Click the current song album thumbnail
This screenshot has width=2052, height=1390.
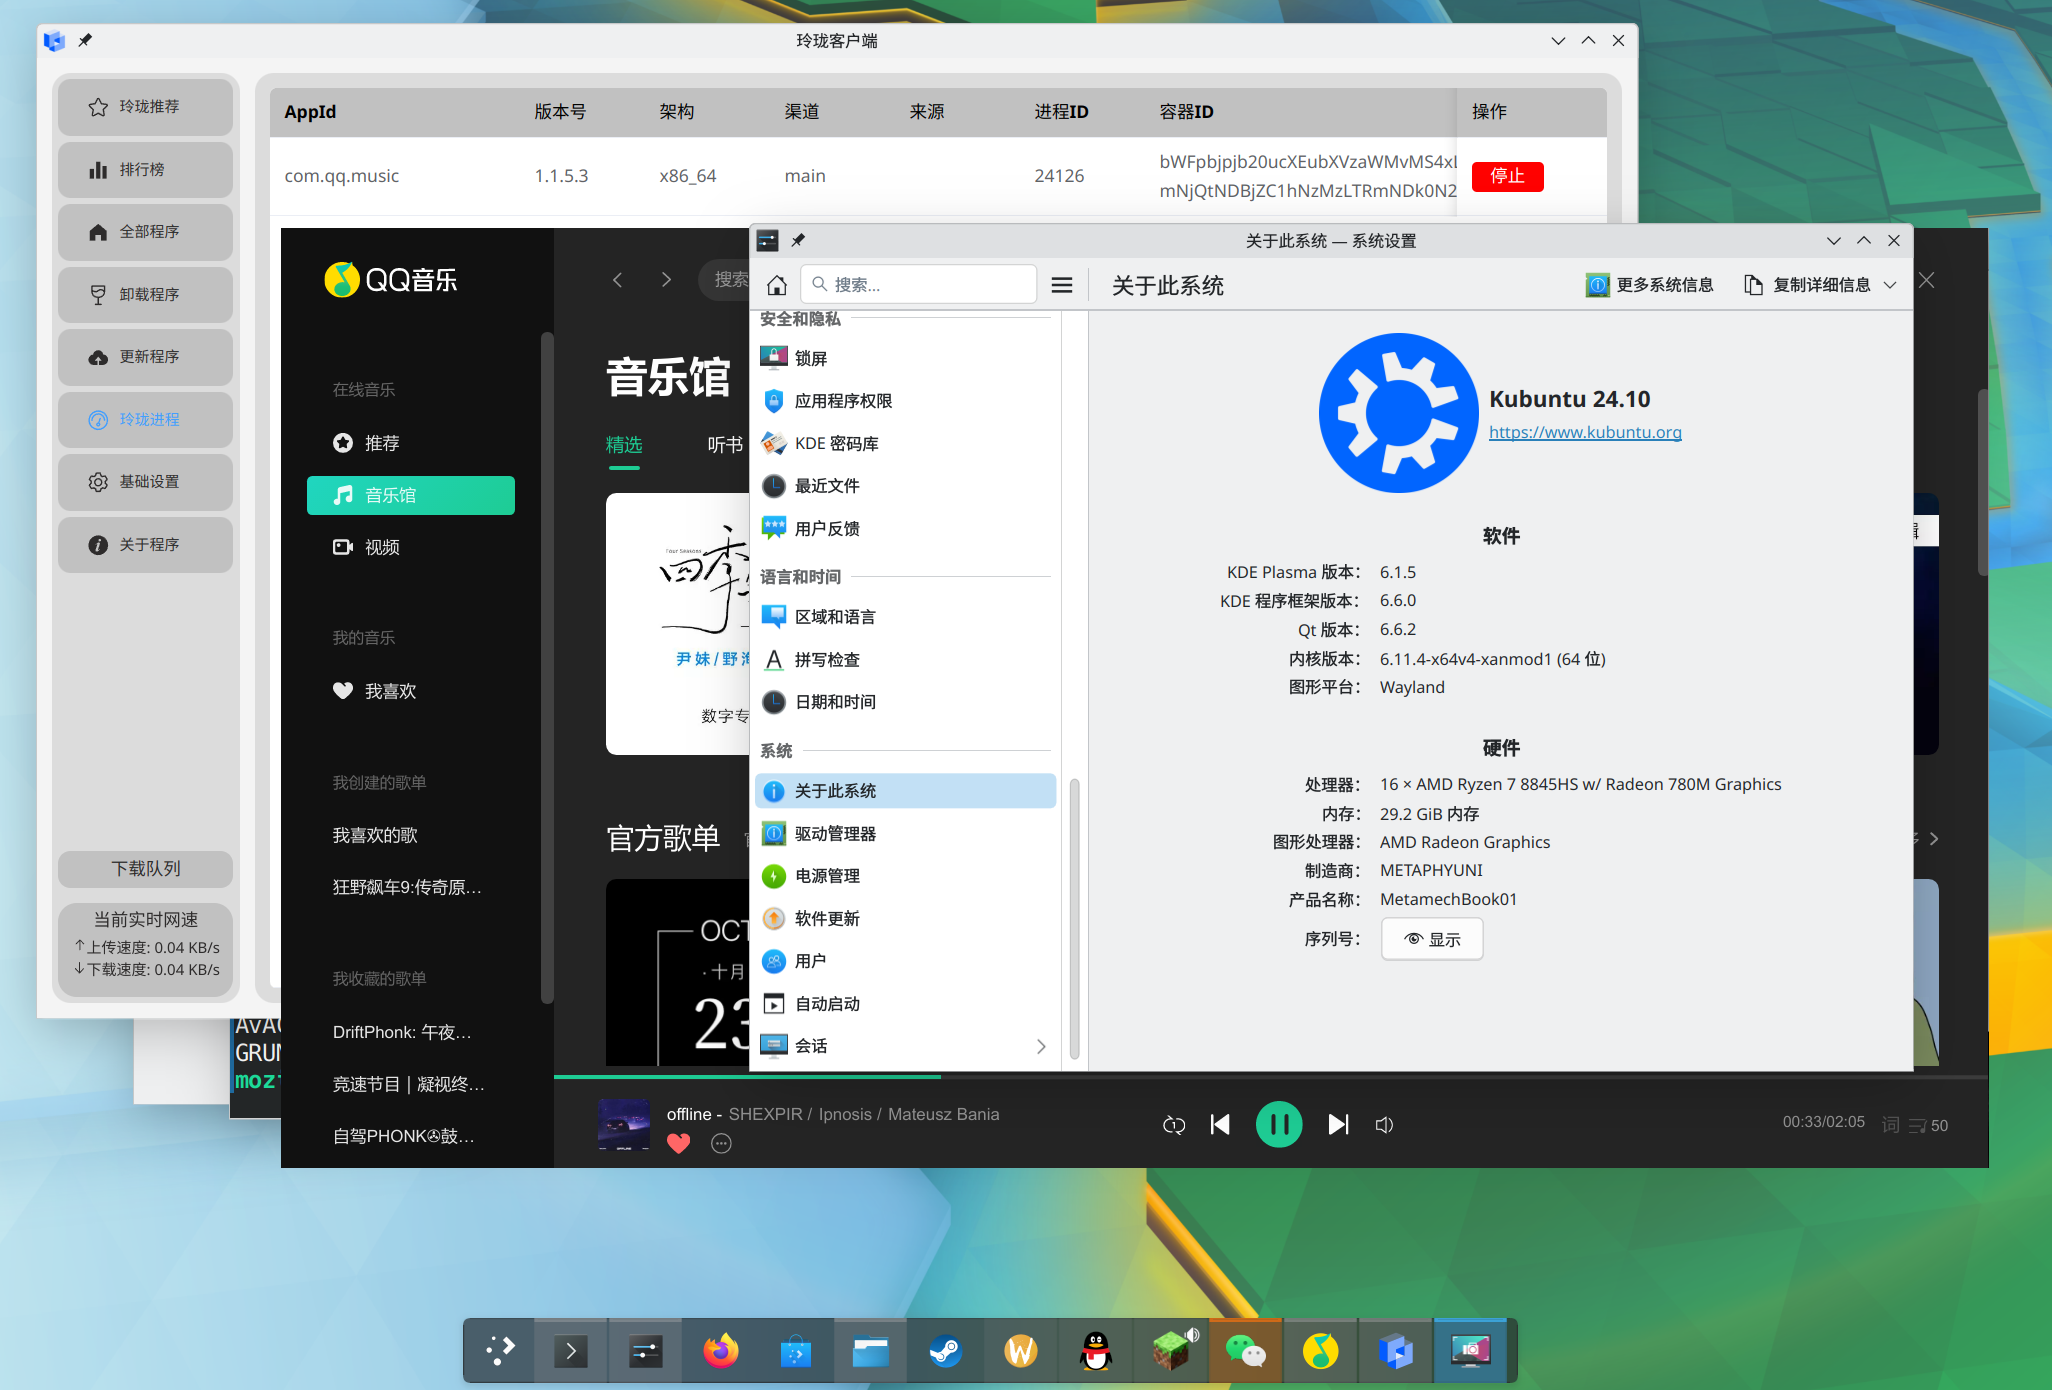pos(624,1125)
